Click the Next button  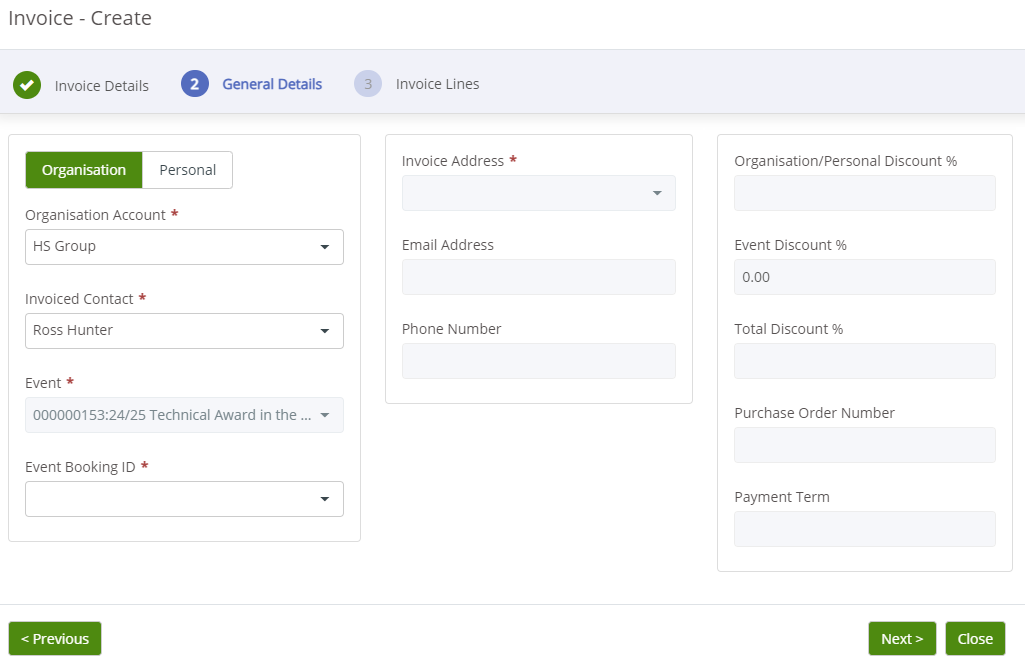coord(901,638)
